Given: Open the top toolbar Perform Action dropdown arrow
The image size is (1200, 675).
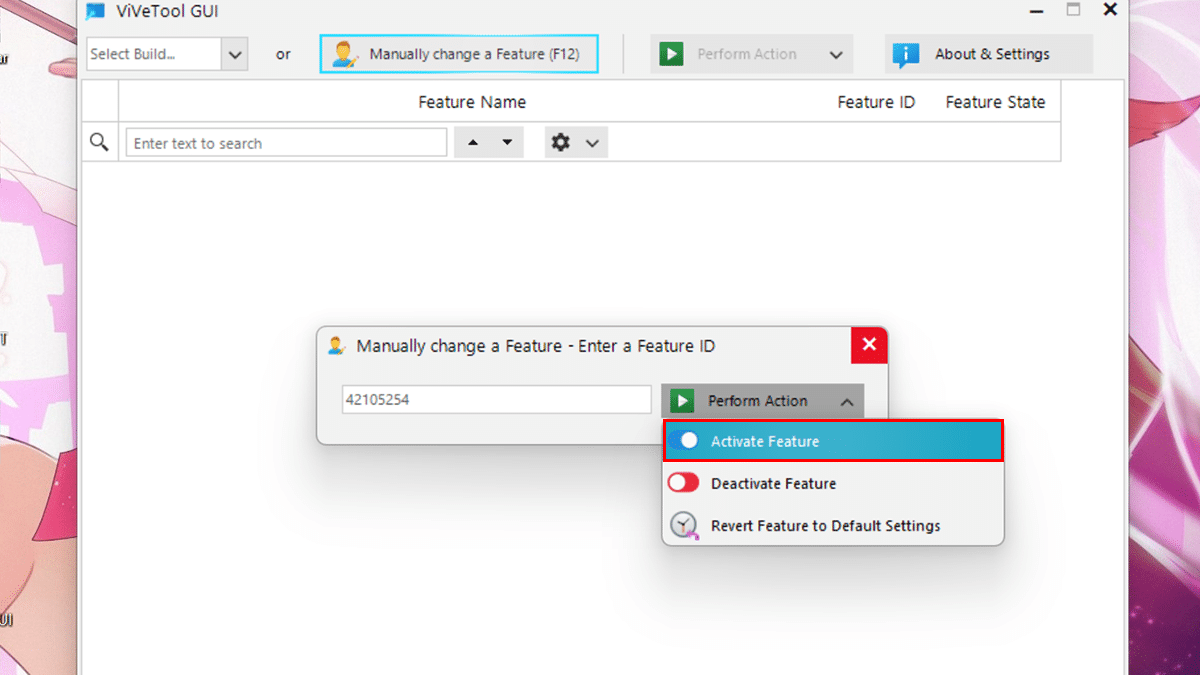Looking at the screenshot, I should tap(836, 55).
